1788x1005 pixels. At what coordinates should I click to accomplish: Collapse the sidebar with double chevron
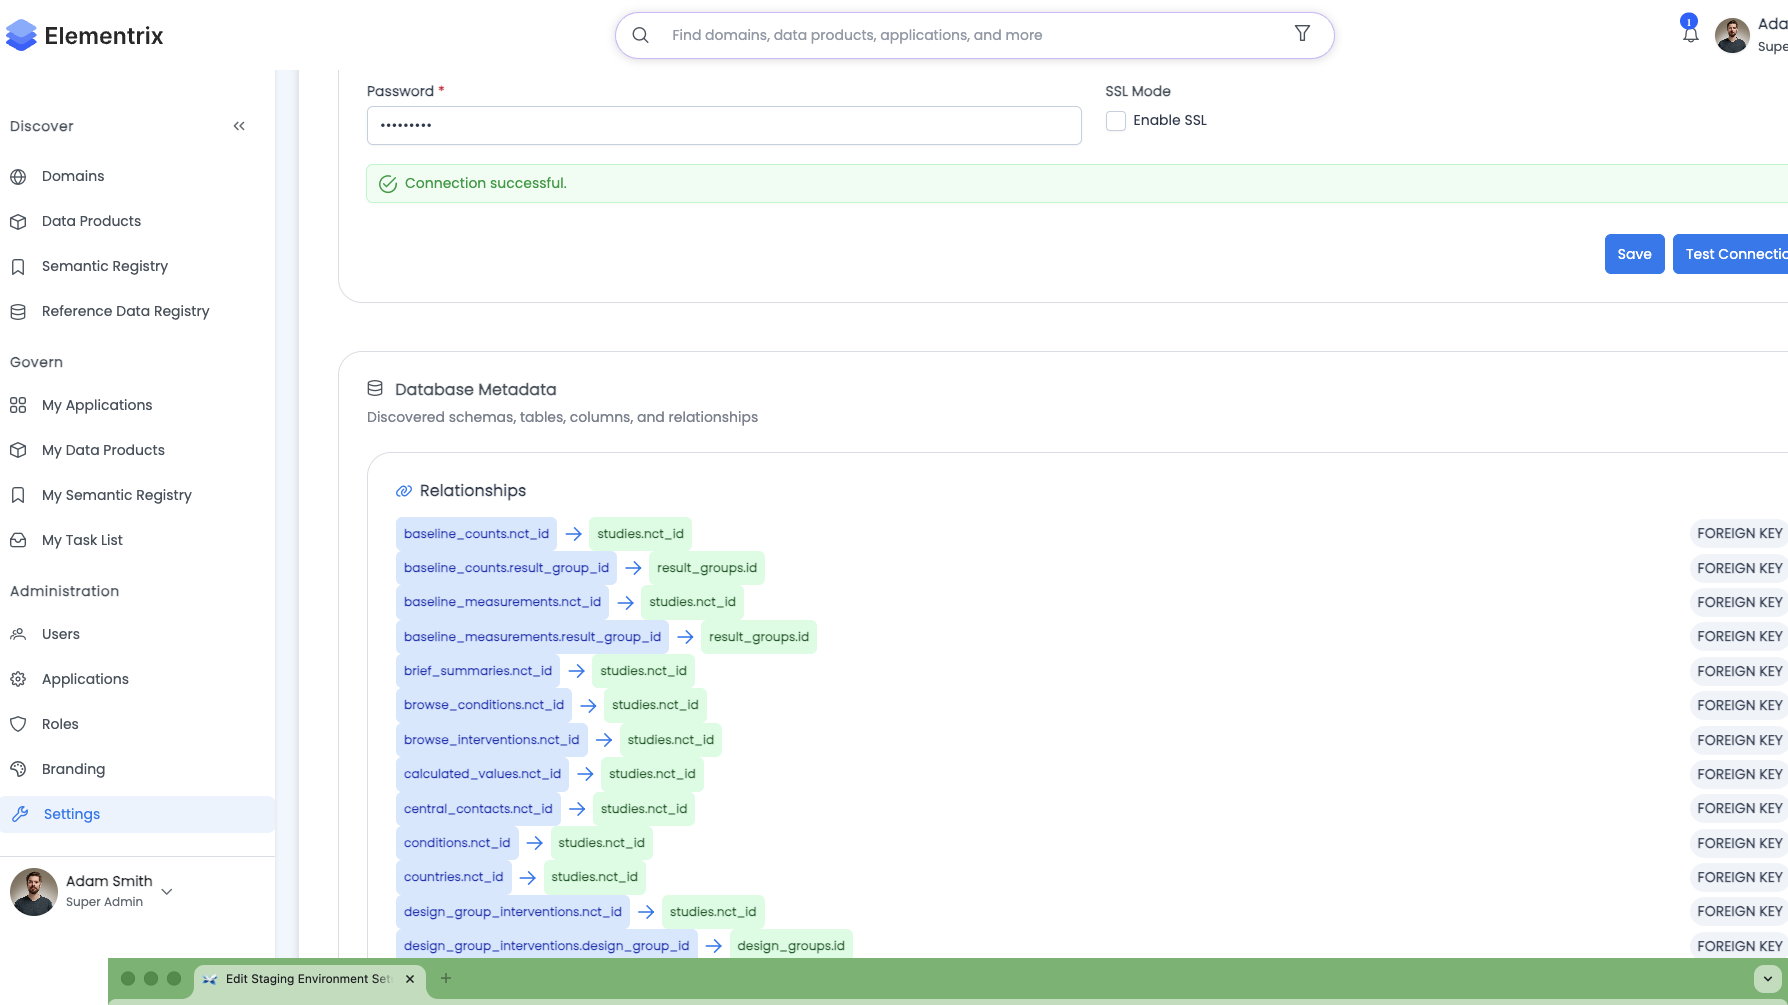point(239,126)
